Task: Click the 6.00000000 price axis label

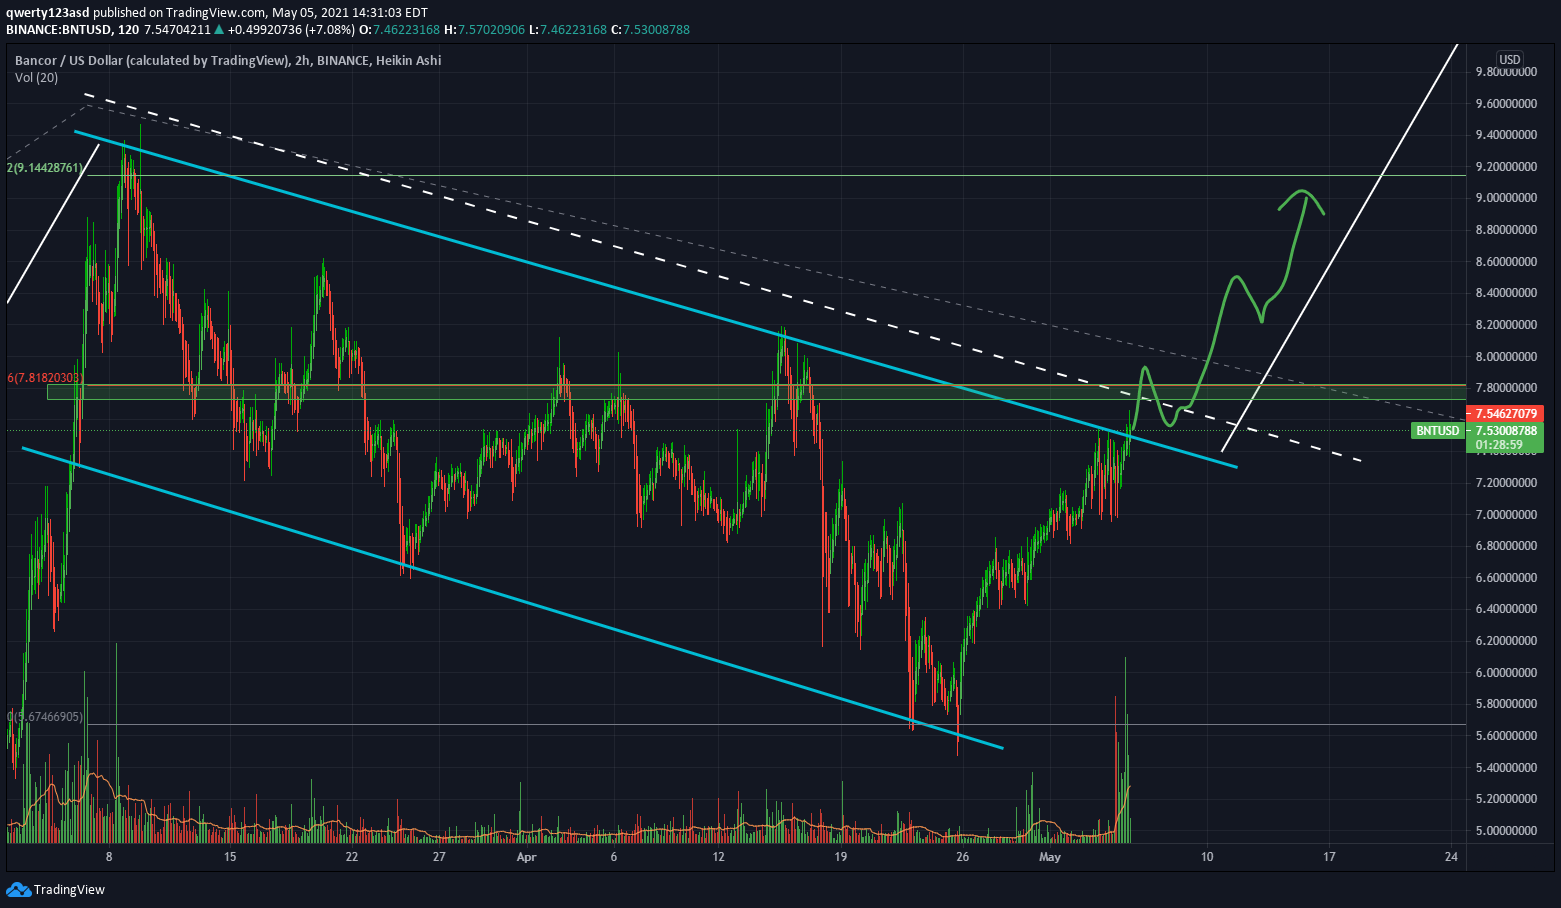Action: coord(1504,673)
